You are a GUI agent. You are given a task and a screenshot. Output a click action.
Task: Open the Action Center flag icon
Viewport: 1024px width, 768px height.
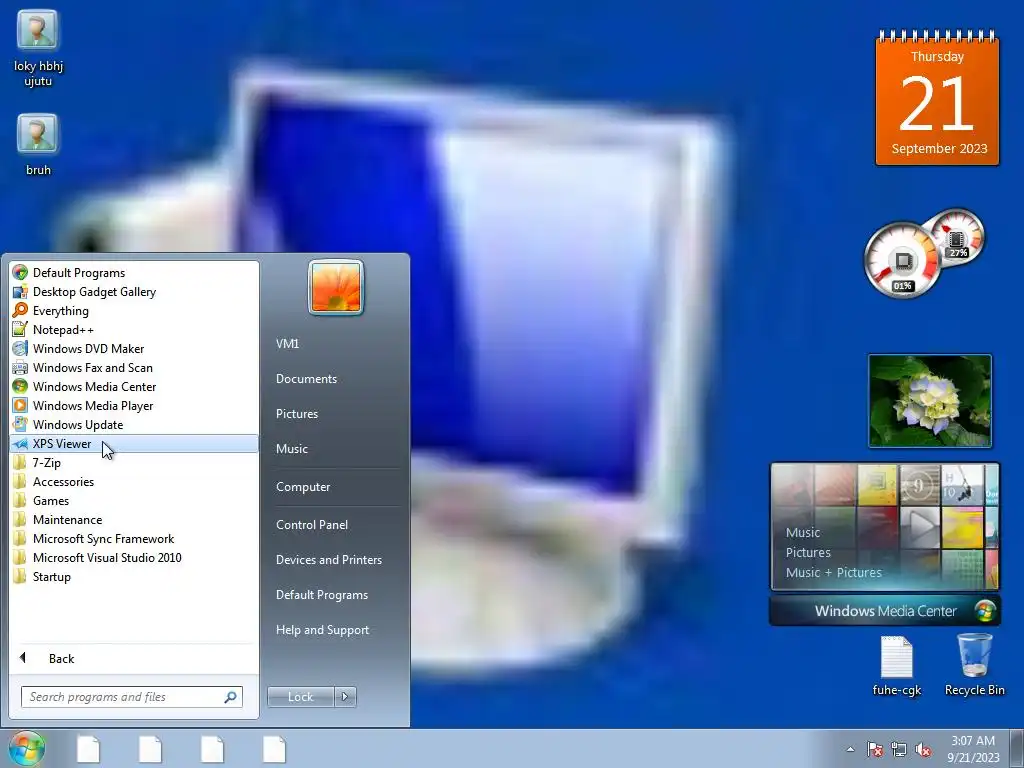point(875,750)
